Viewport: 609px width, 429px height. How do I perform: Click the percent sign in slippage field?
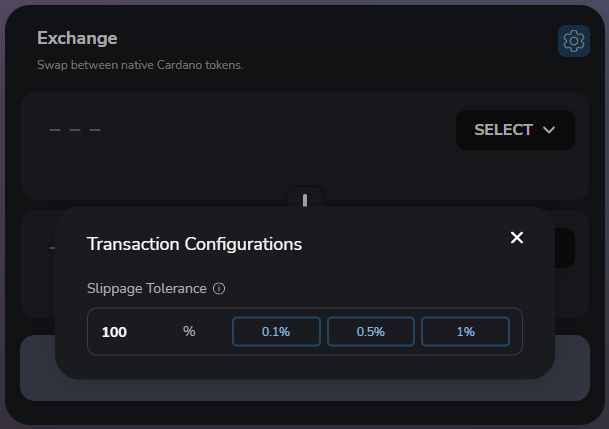click(189, 331)
